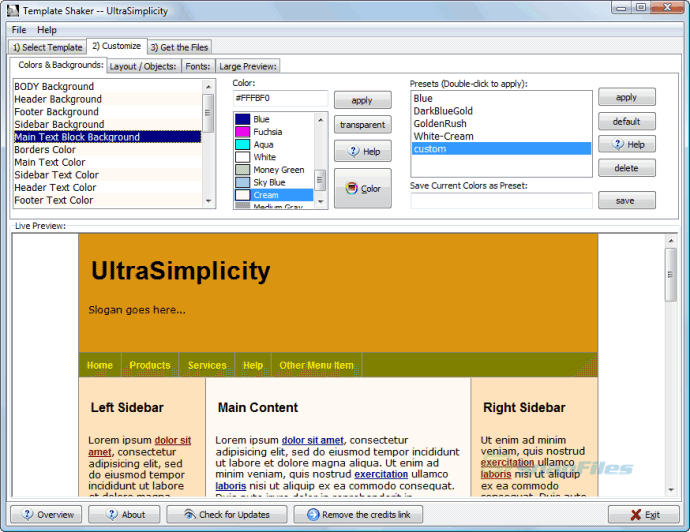Select BODY Background in element list
690x532 pixels.
point(107,86)
